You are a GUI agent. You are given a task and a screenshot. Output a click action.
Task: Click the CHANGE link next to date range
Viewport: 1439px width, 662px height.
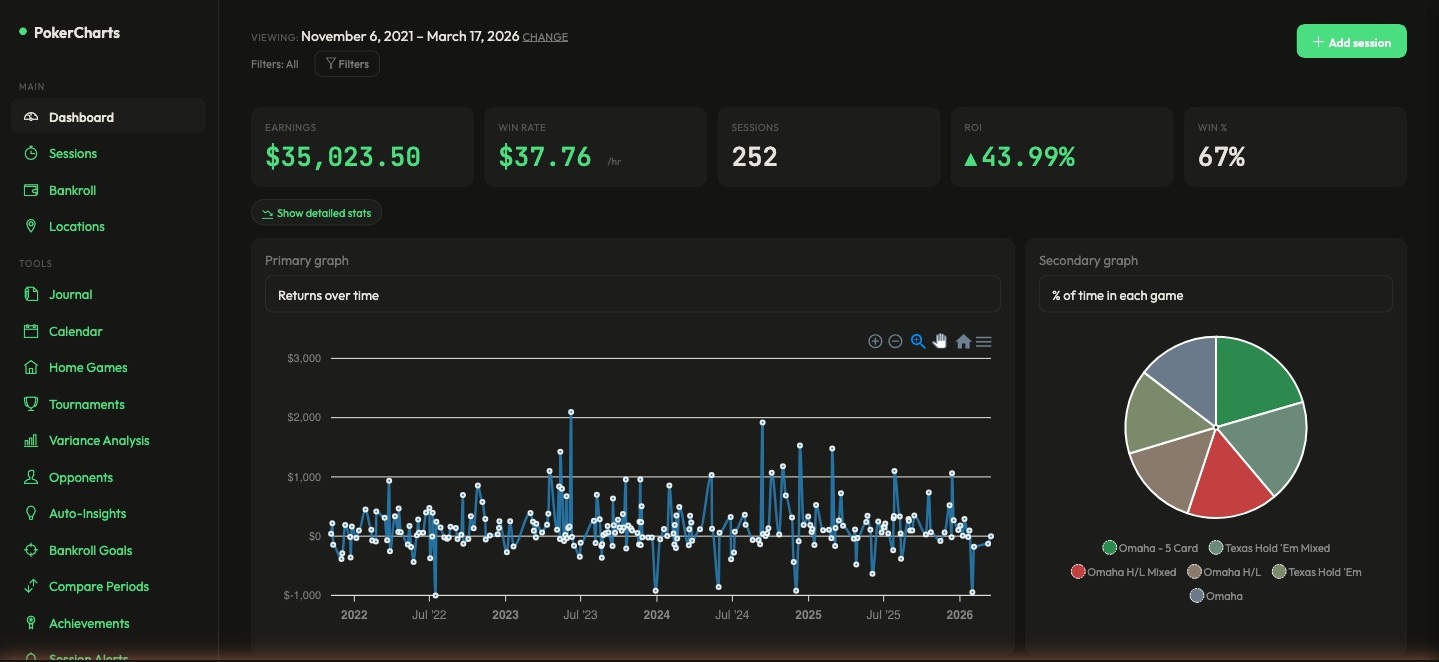pyautogui.click(x=545, y=36)
